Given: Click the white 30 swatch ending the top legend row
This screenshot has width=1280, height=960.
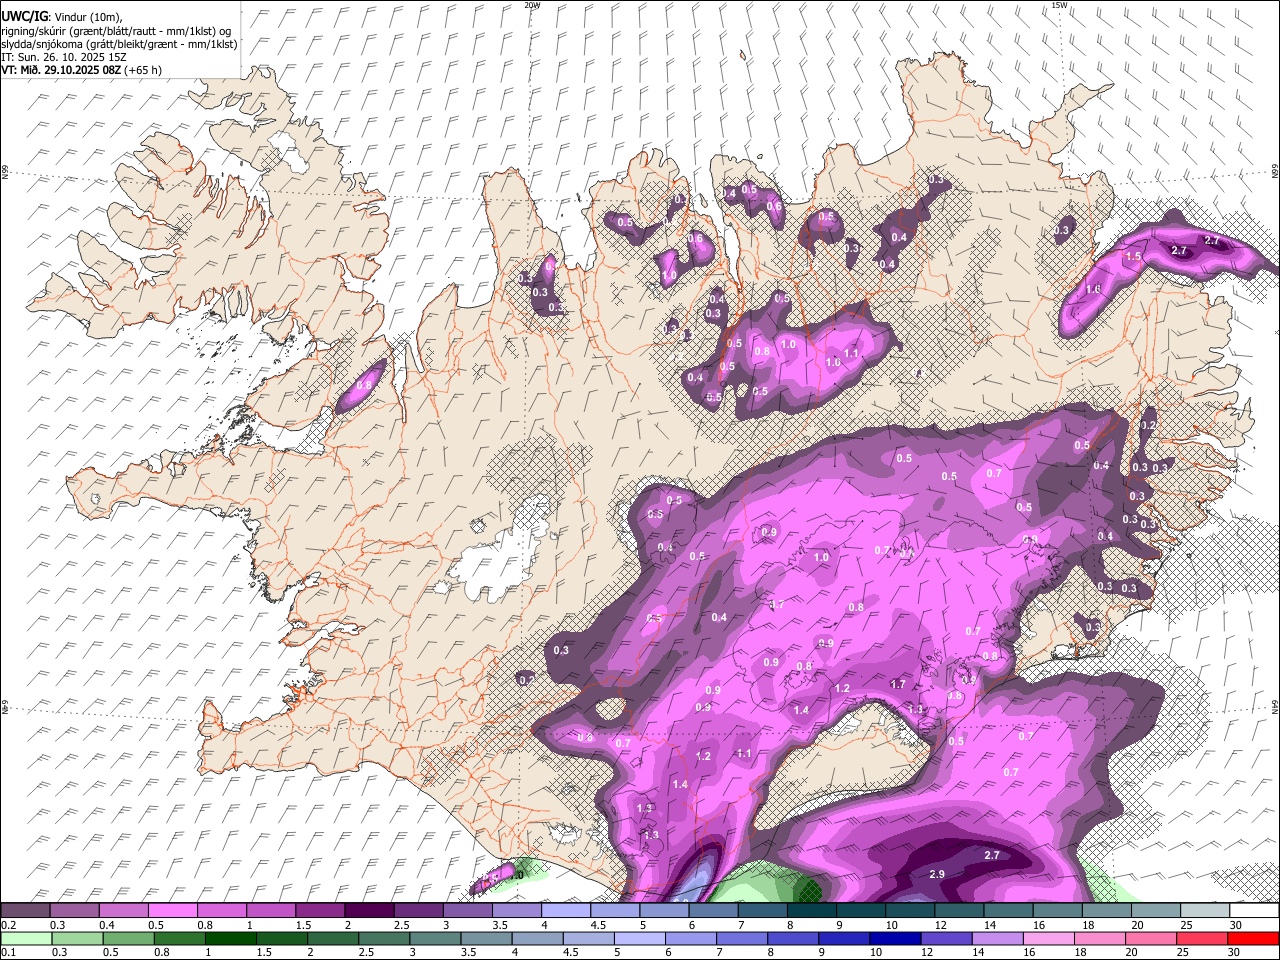Looking at the screenshot, I should [x=1253, y=910].
